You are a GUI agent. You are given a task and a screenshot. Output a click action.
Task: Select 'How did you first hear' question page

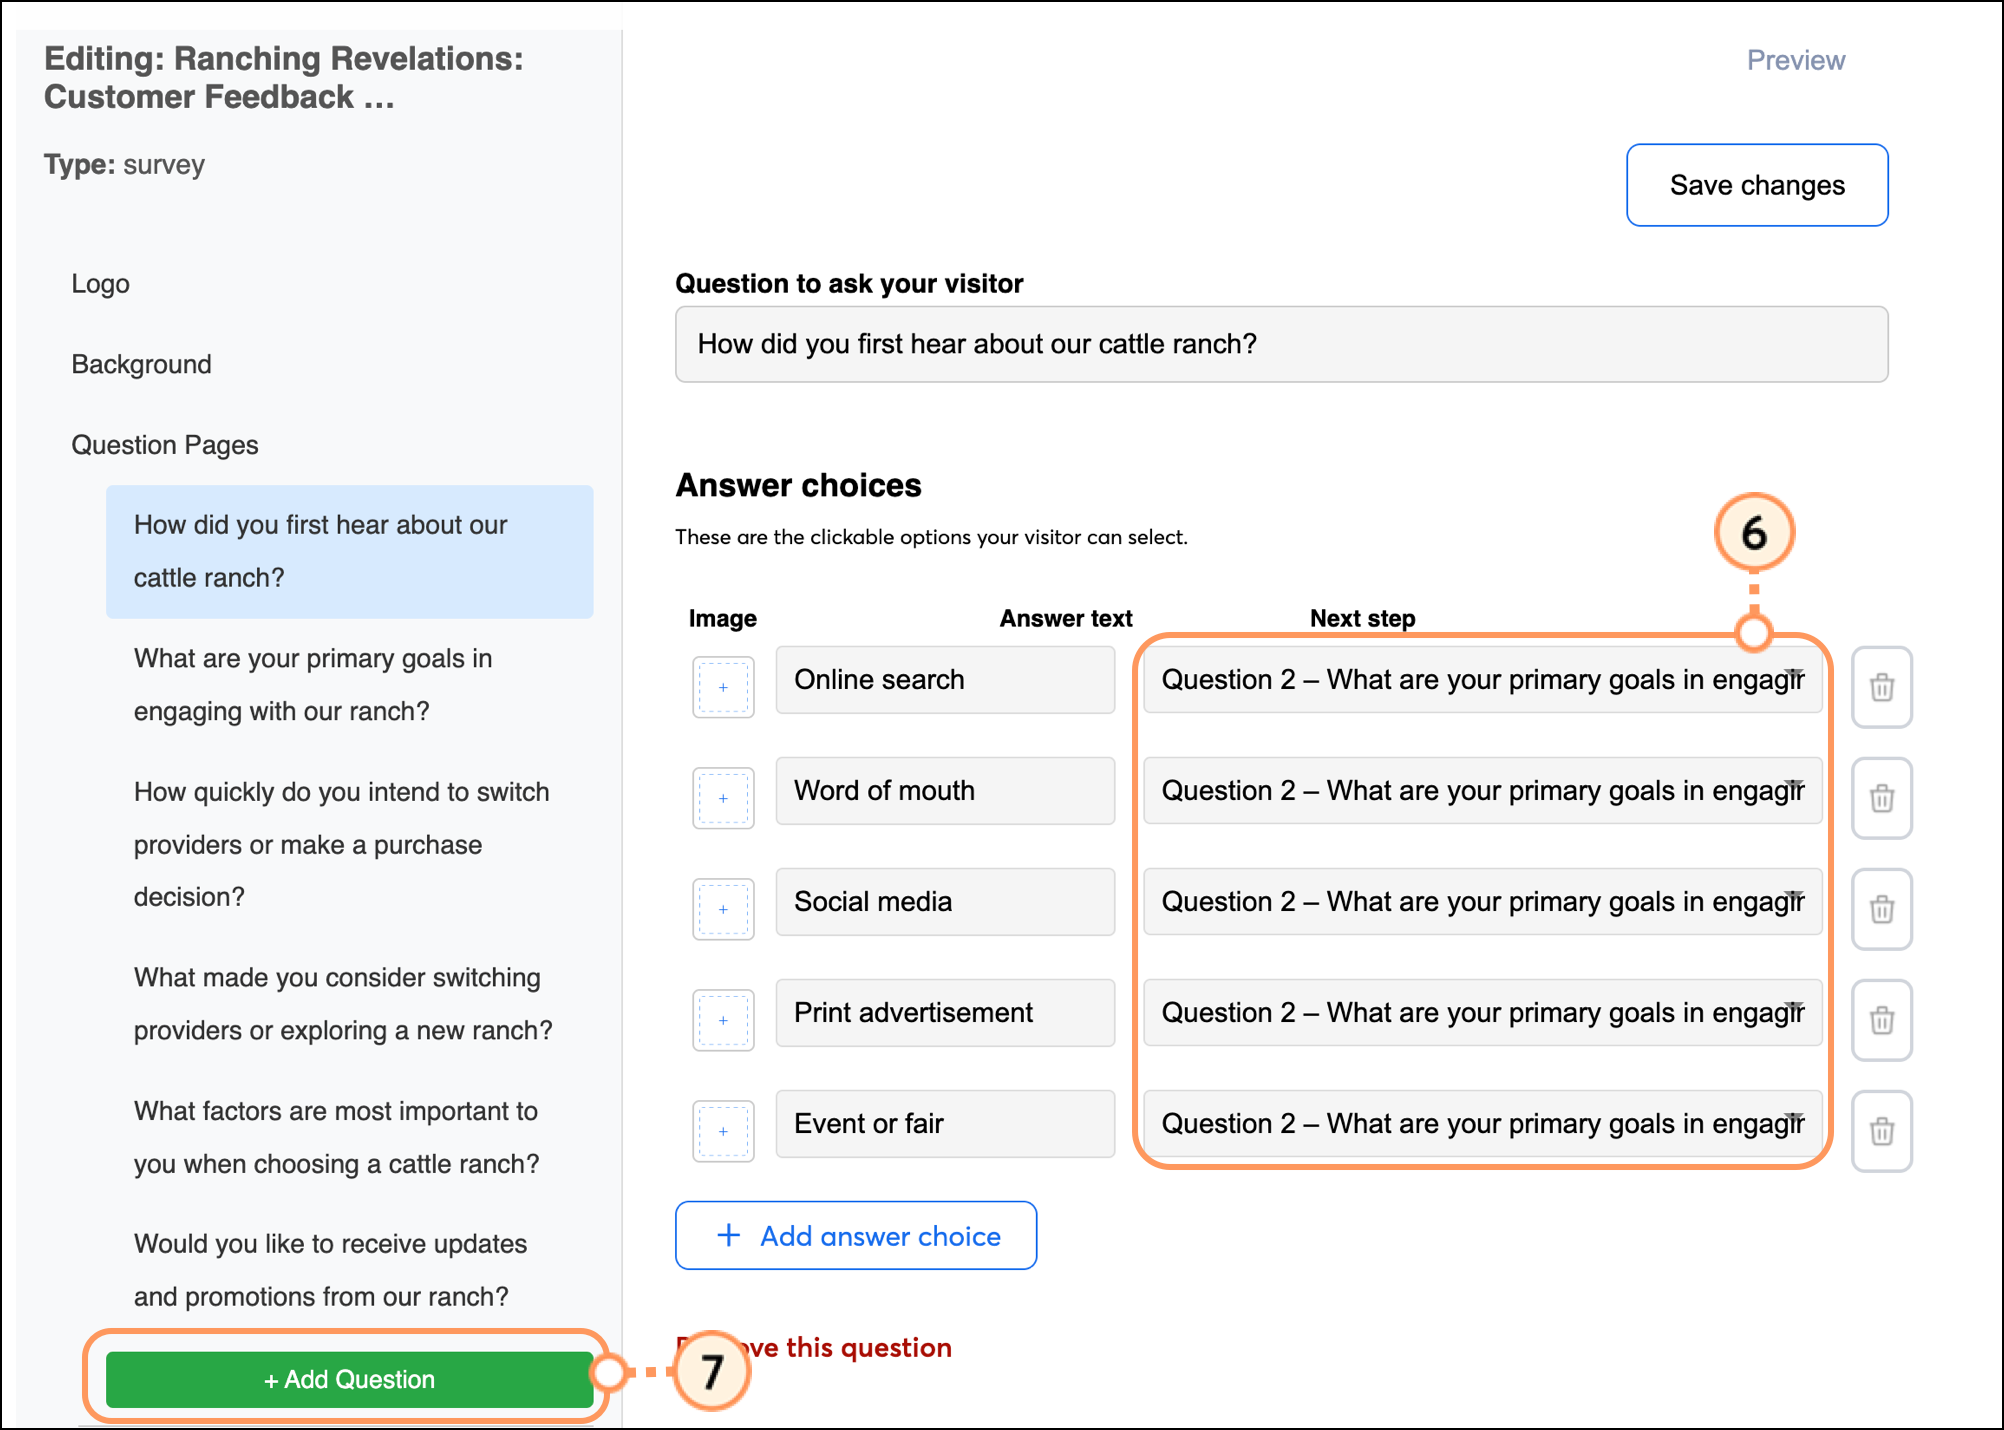point(350,552)
